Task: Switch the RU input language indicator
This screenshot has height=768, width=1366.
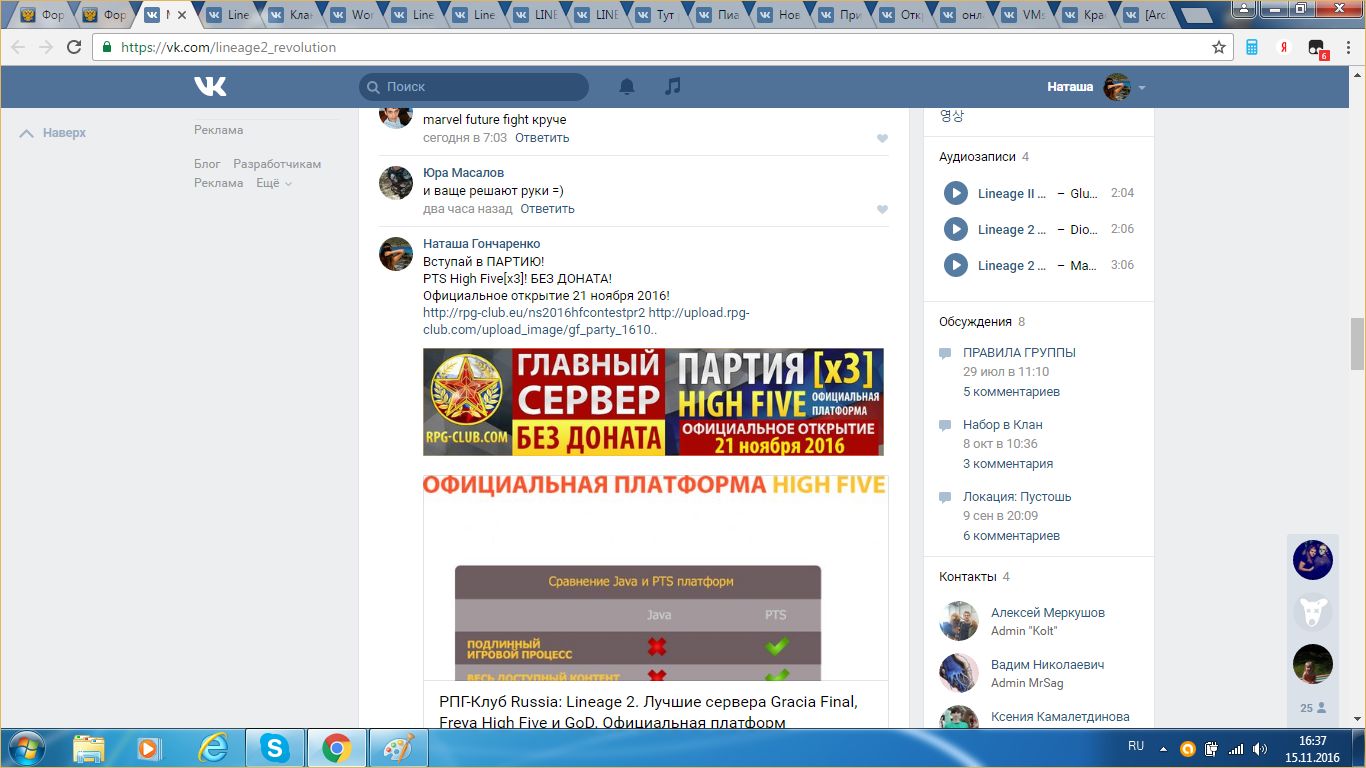Action: pos(1136,747)
